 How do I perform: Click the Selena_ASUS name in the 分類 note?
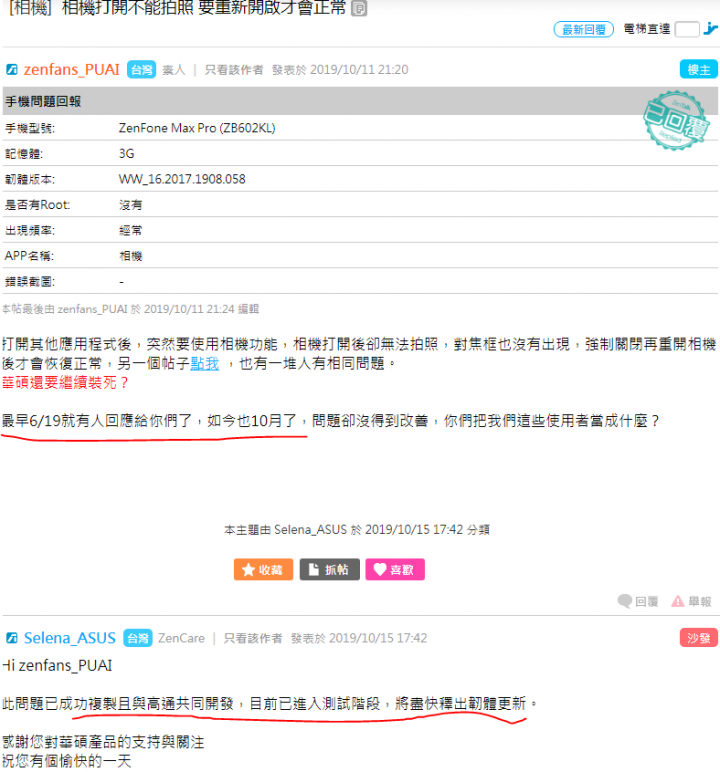tap(310, 530)
